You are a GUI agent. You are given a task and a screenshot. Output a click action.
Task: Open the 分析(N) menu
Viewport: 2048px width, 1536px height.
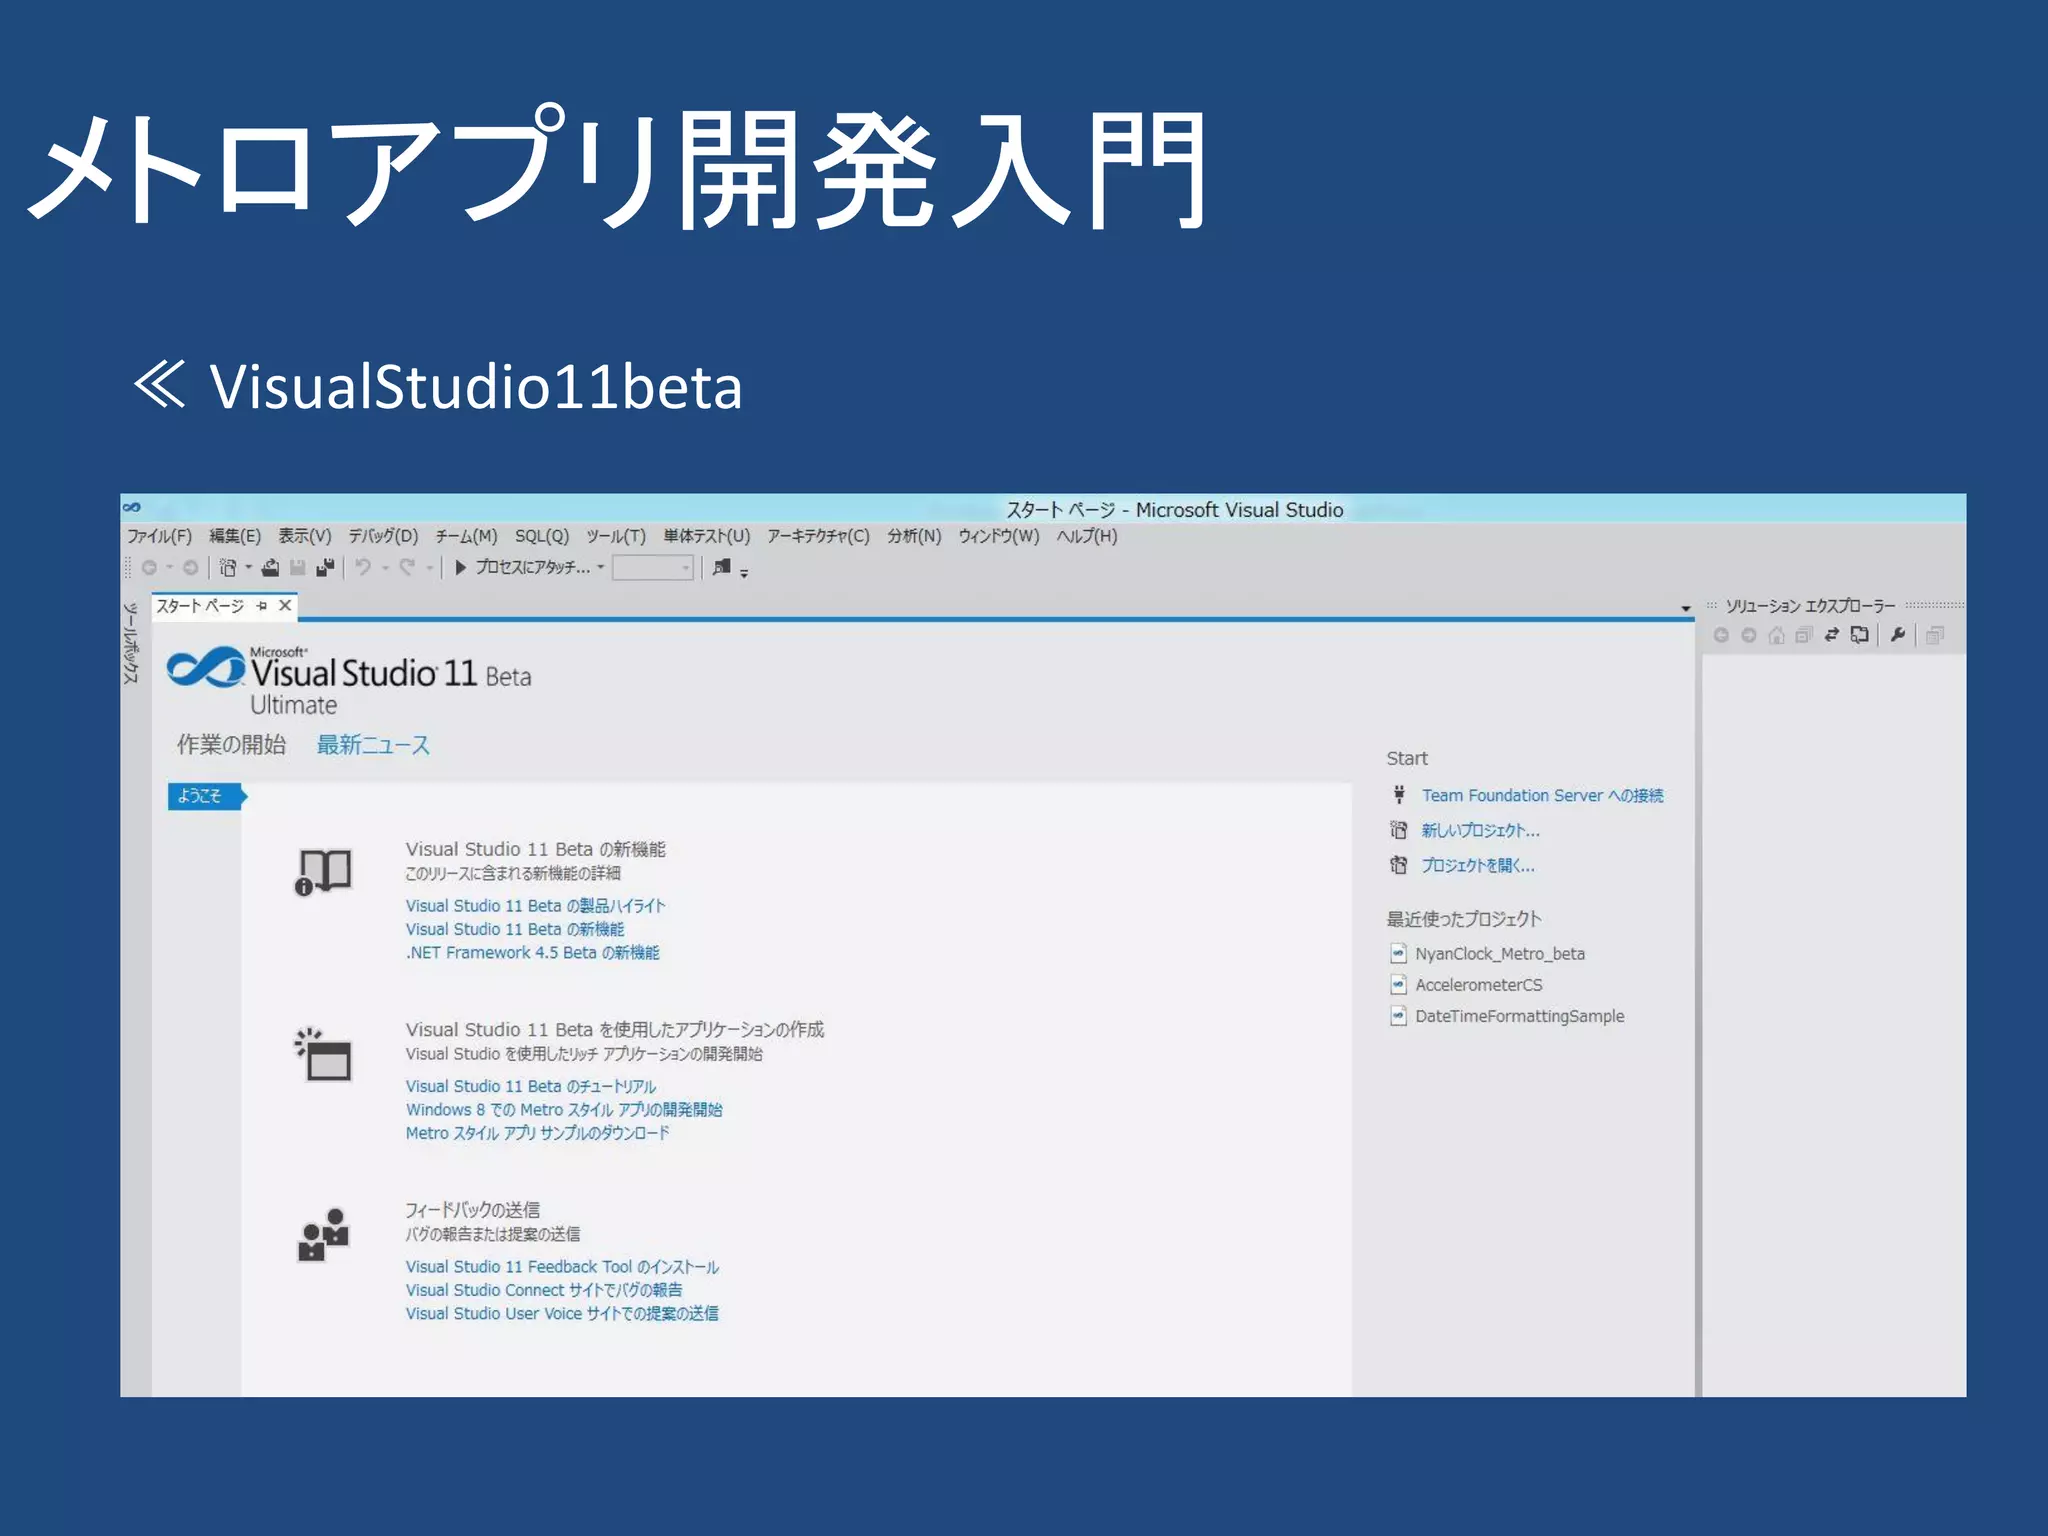914,536
